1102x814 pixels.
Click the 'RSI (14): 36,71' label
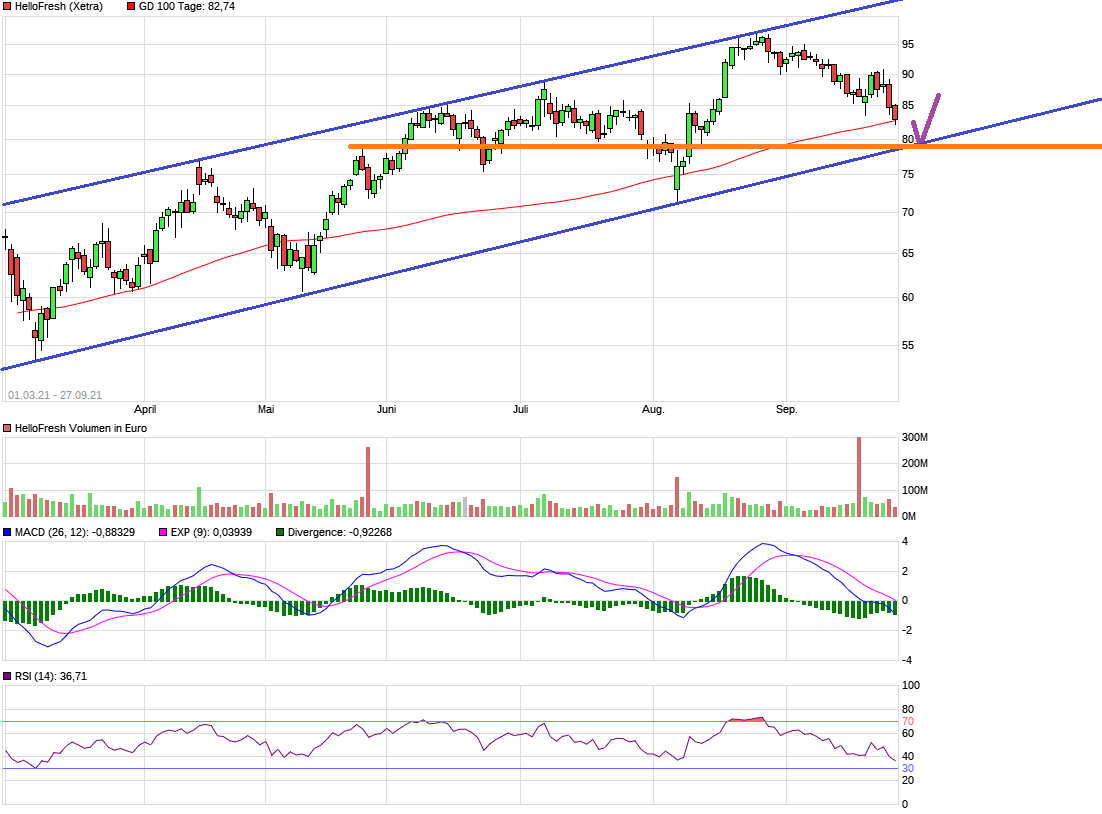click(51, 677)
